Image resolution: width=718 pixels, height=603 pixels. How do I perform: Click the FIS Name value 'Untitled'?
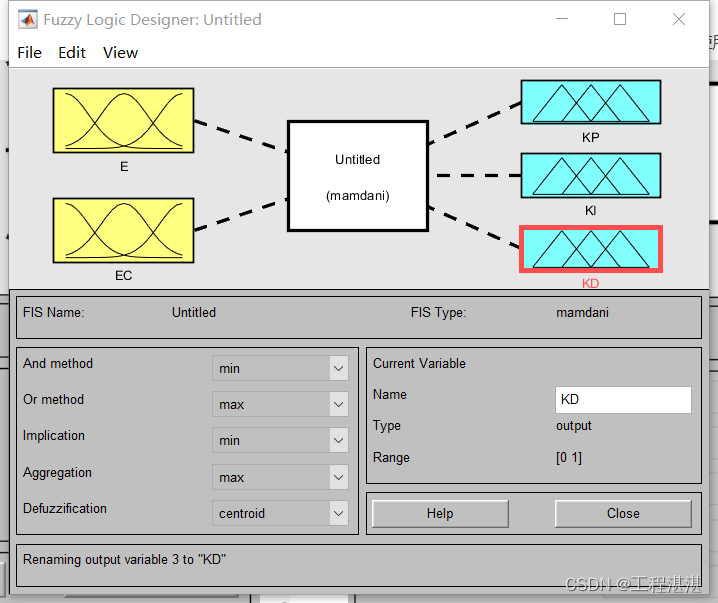tap(194, 312)
